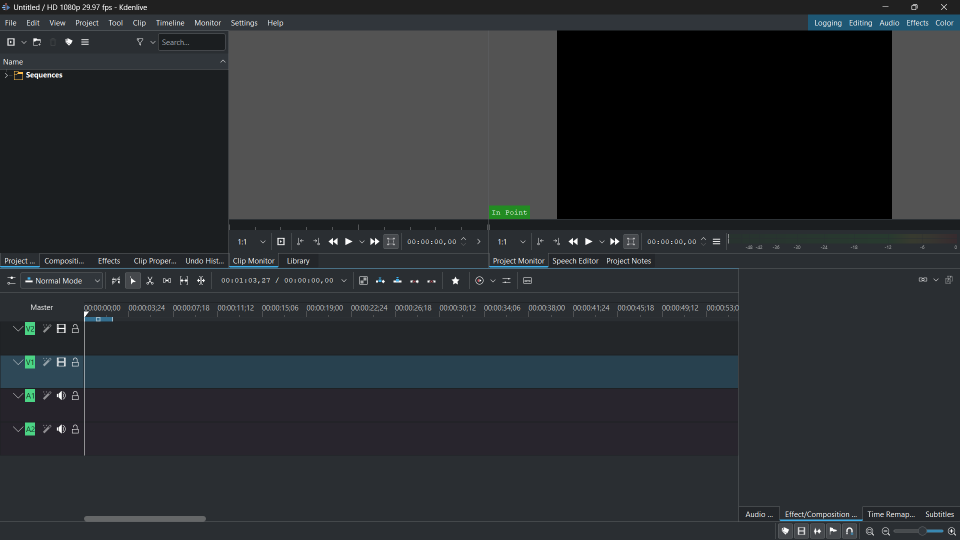Open preview render options dropdown arrow

click(493, 280)
